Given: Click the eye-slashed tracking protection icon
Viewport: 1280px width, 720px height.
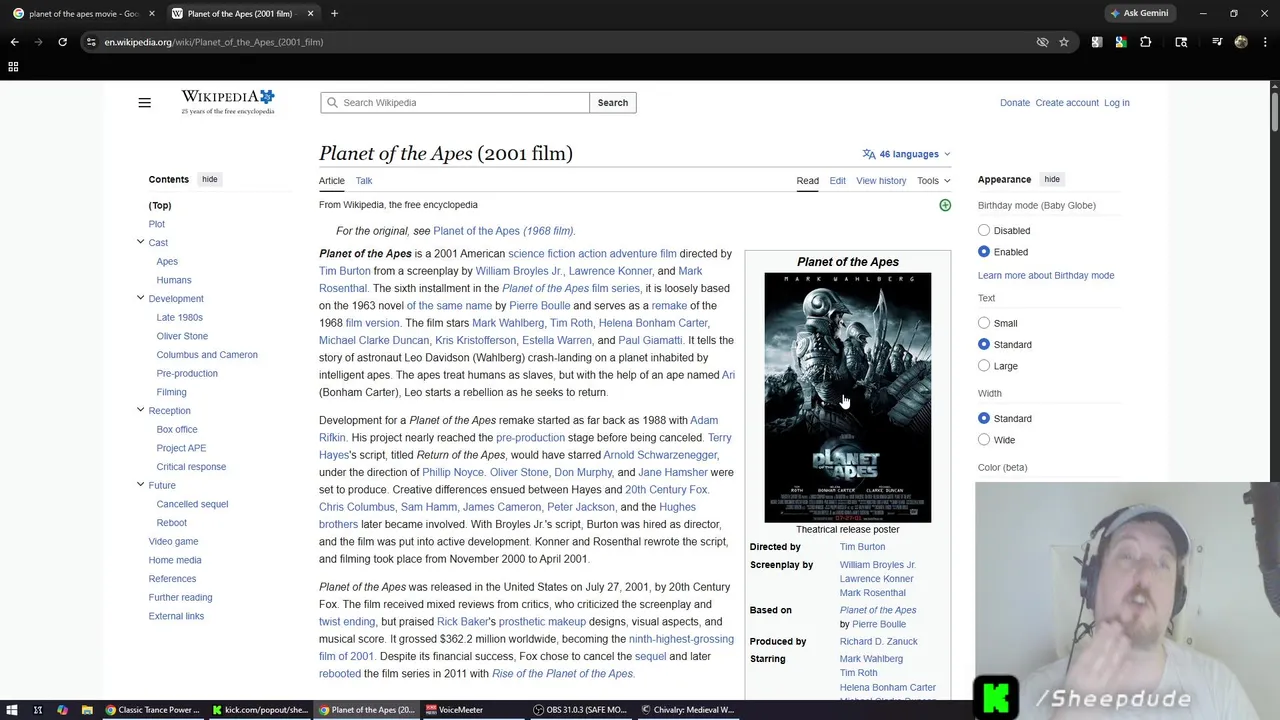Looking at the screenshot, I should click(x=1042, y=42).
